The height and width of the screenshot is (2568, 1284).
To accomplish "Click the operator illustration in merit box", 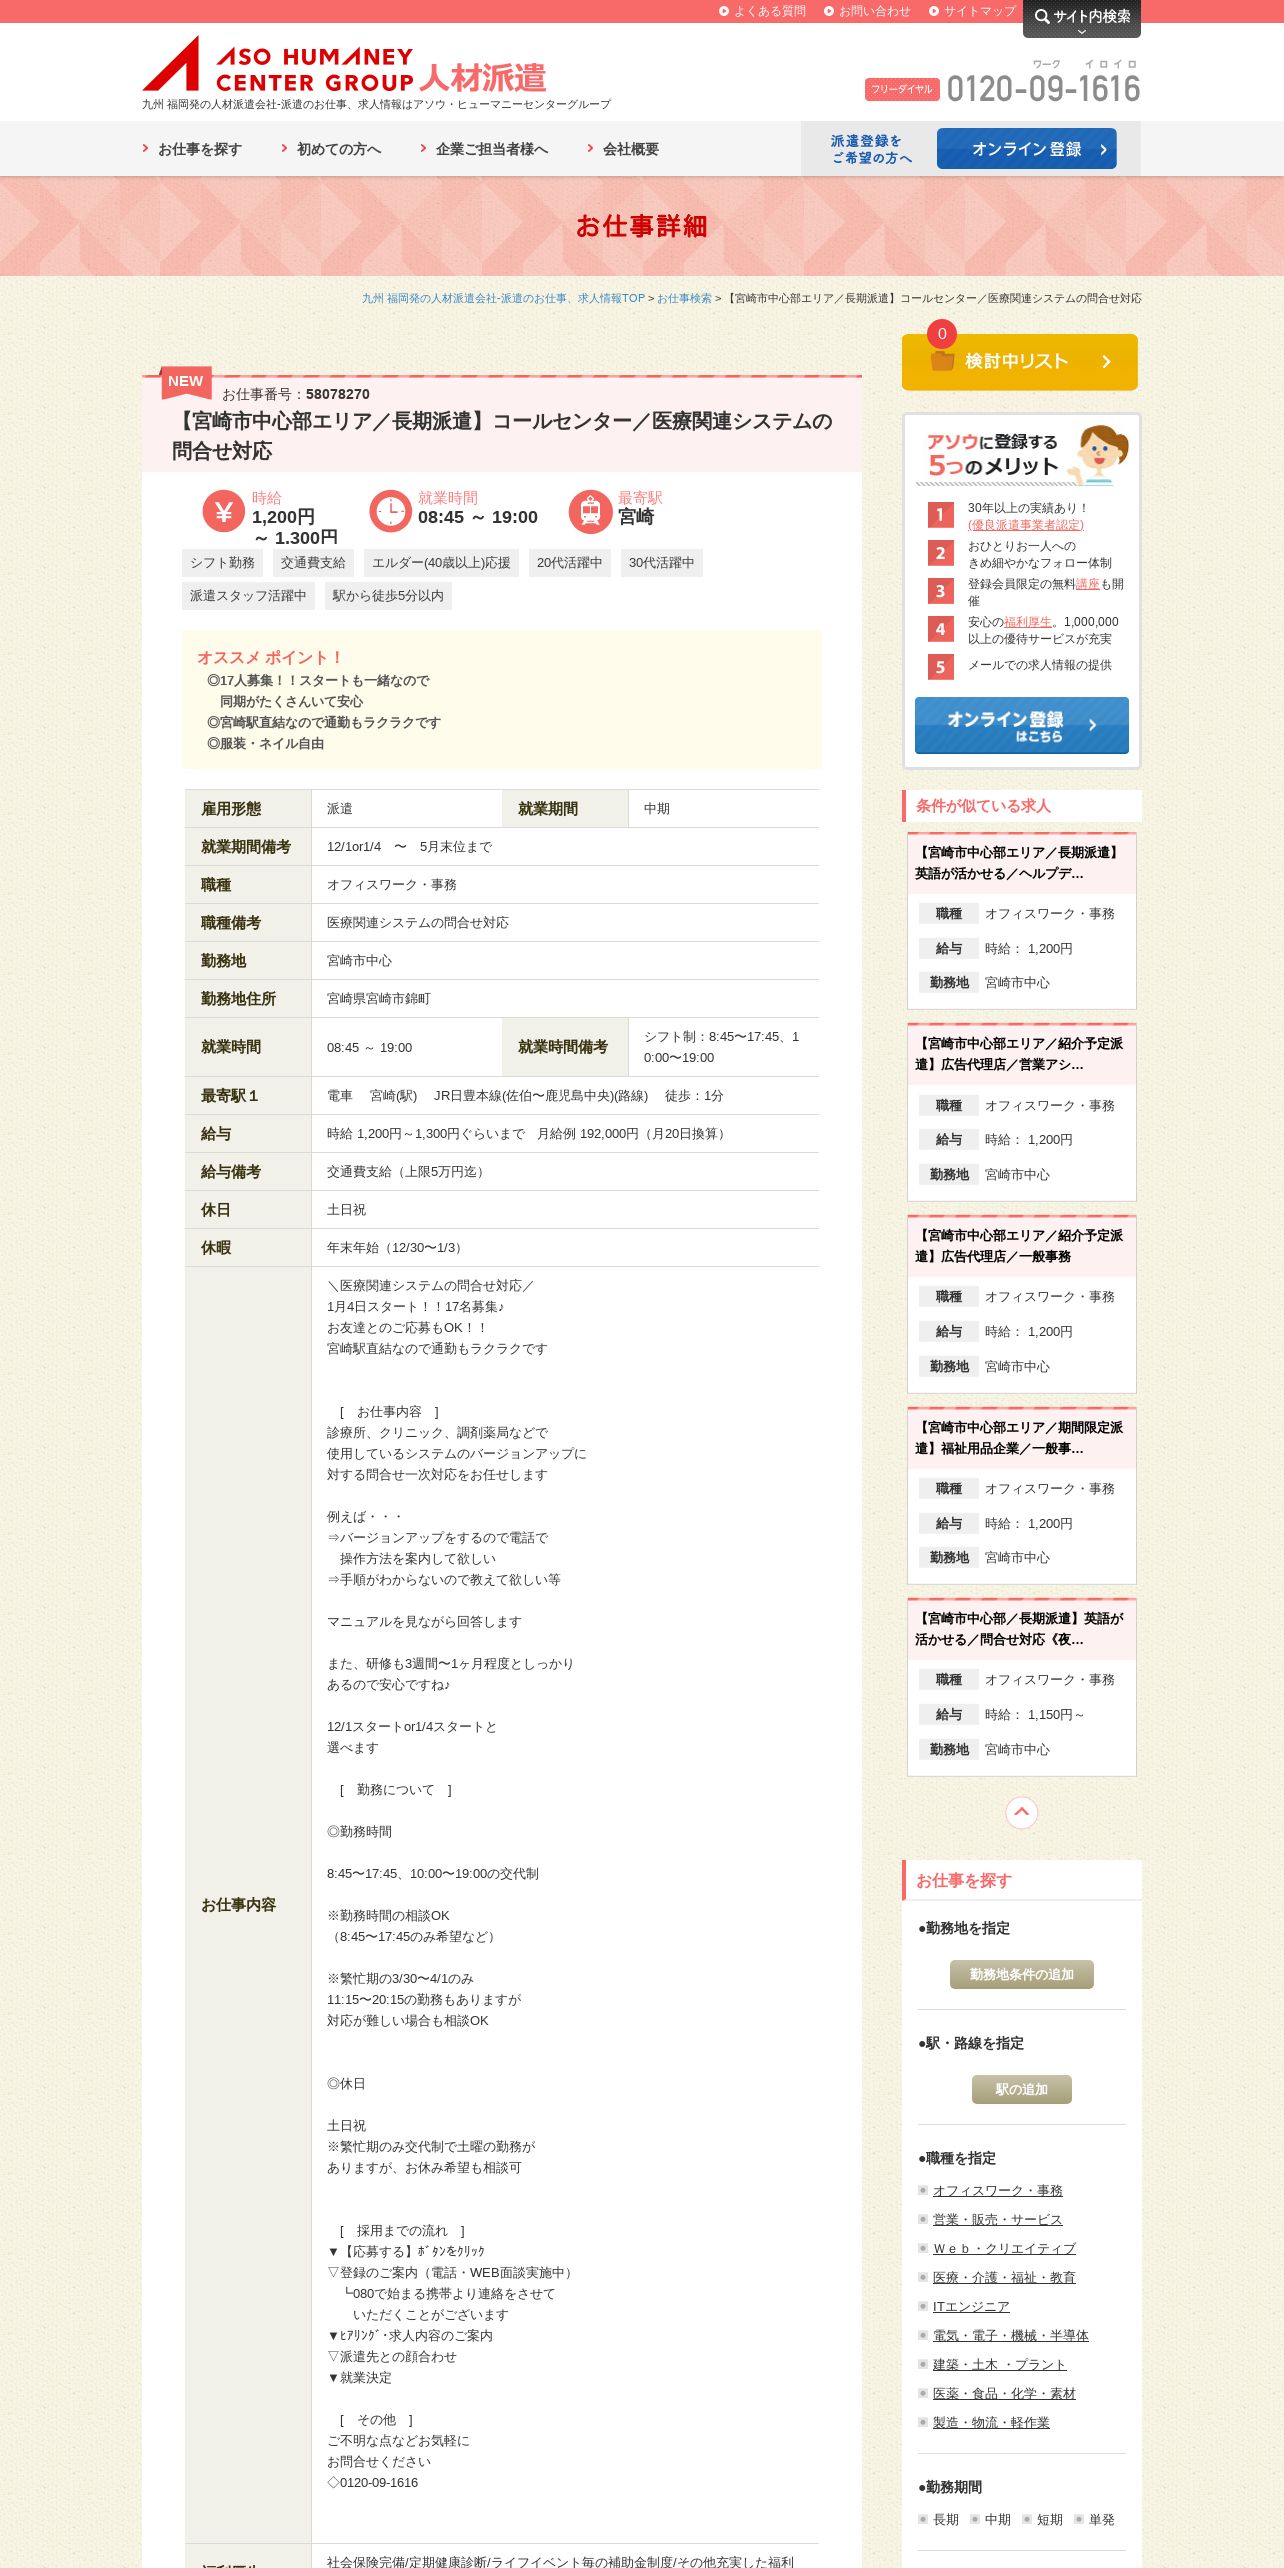I will point(1099,454).
